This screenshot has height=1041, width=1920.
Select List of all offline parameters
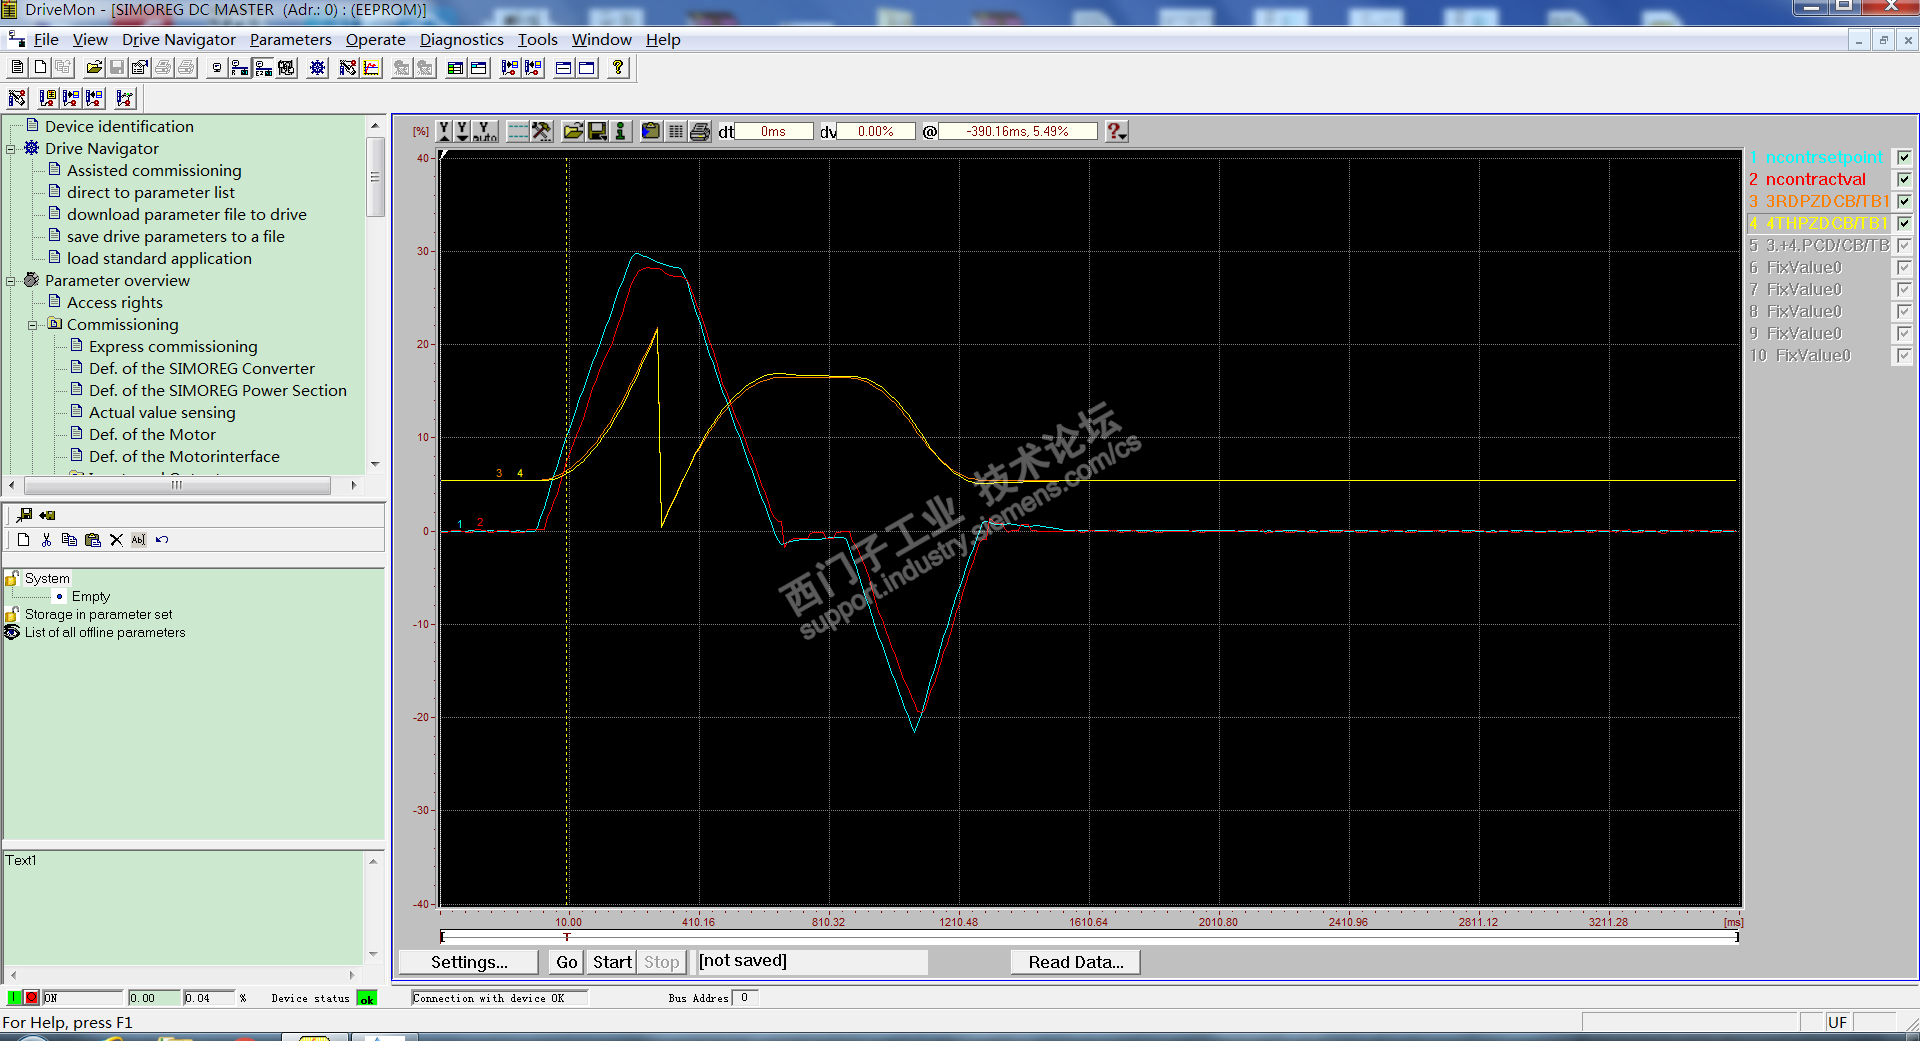pos(105,633)
